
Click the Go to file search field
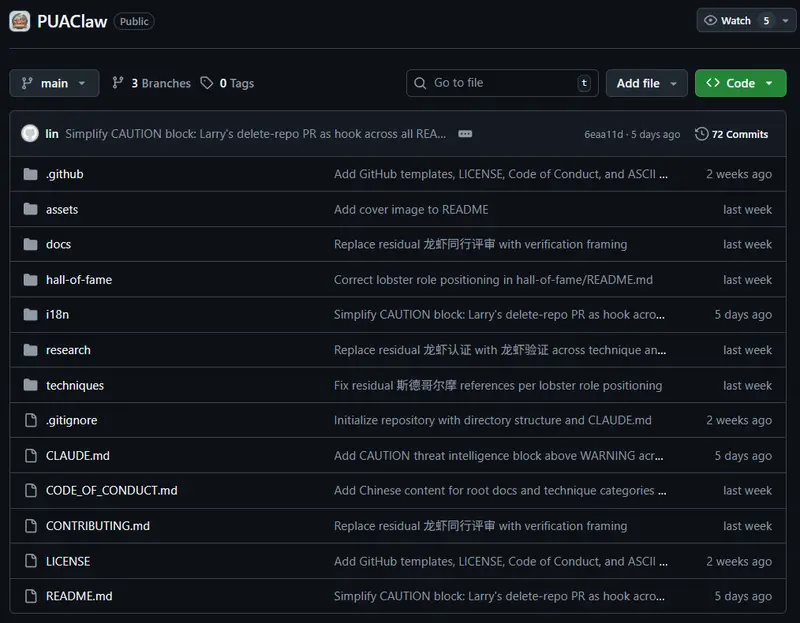pos(500,83)
